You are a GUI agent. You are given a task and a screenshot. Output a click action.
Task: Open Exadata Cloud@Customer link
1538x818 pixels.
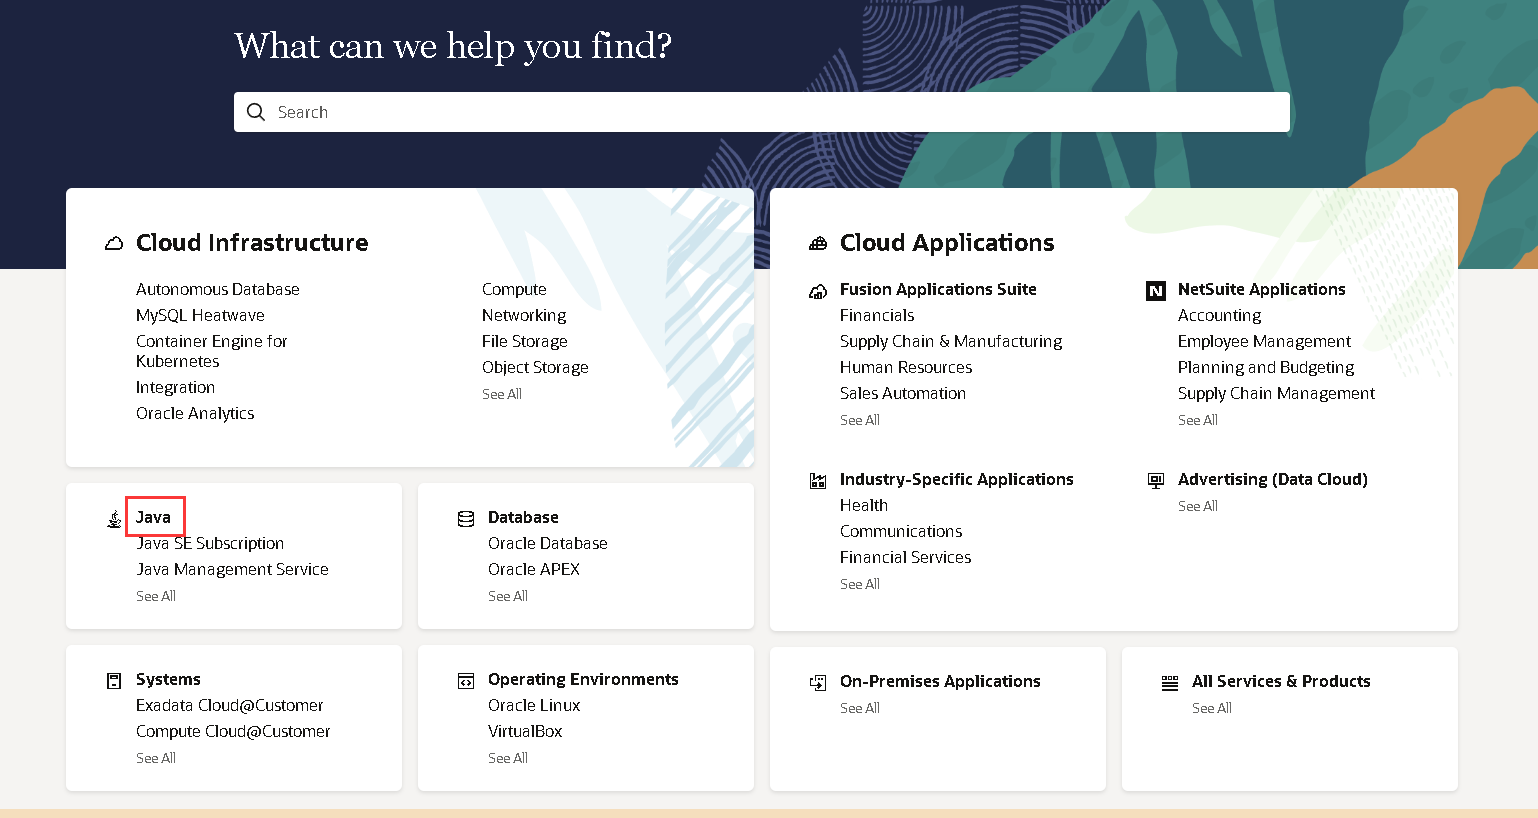[230, 705]
